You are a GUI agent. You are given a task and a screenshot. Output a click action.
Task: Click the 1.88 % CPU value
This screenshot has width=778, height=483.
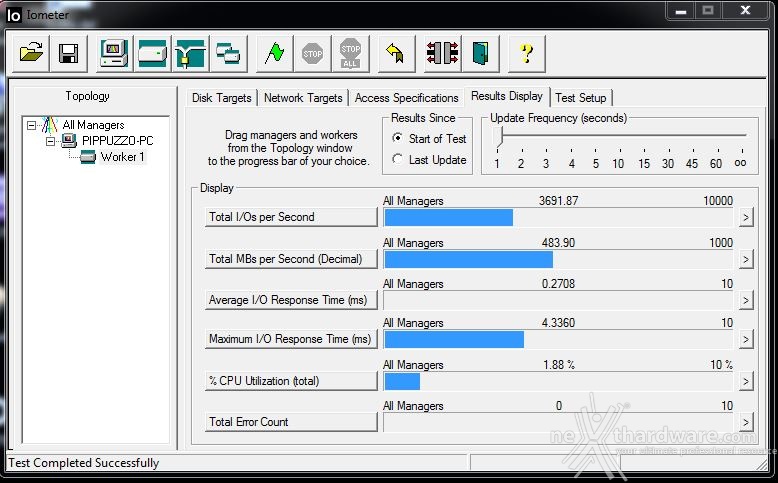point(559,364)
